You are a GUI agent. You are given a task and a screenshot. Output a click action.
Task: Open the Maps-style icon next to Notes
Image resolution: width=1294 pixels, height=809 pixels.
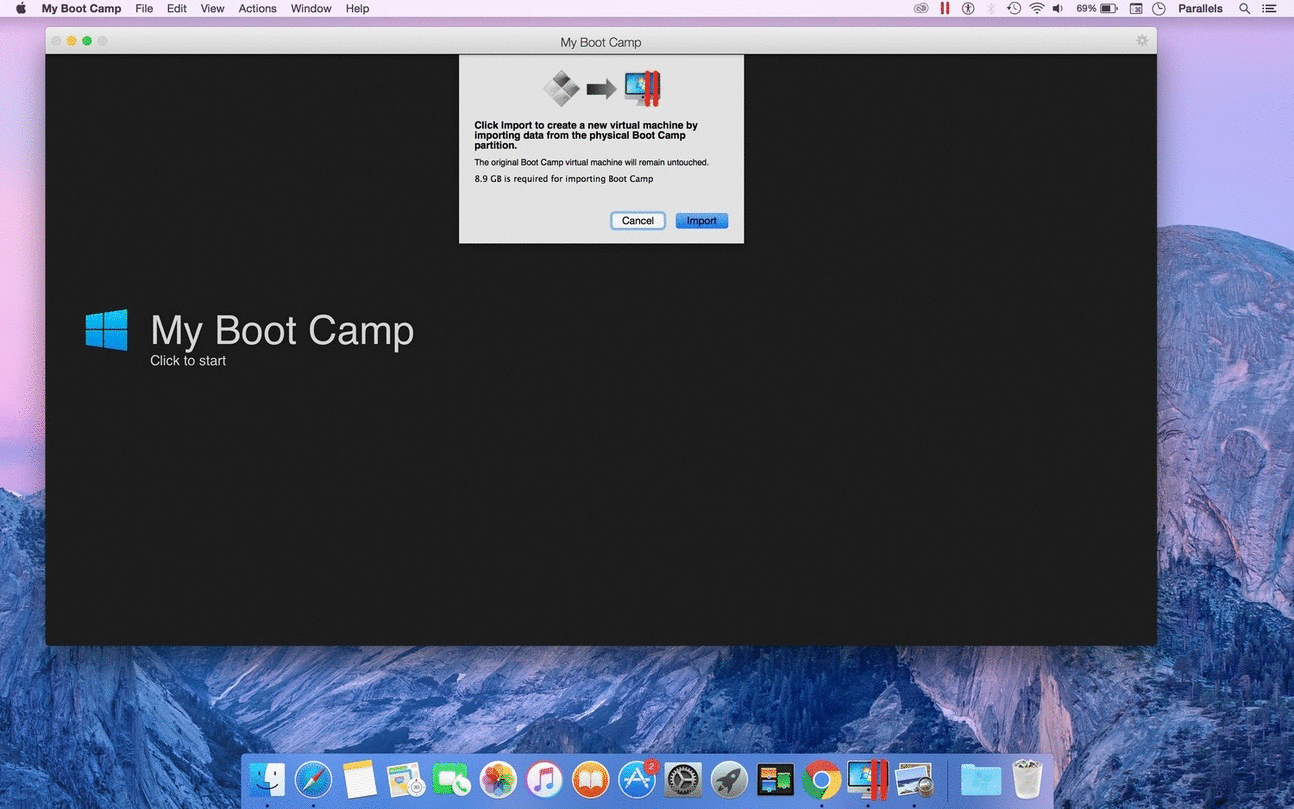405,780
